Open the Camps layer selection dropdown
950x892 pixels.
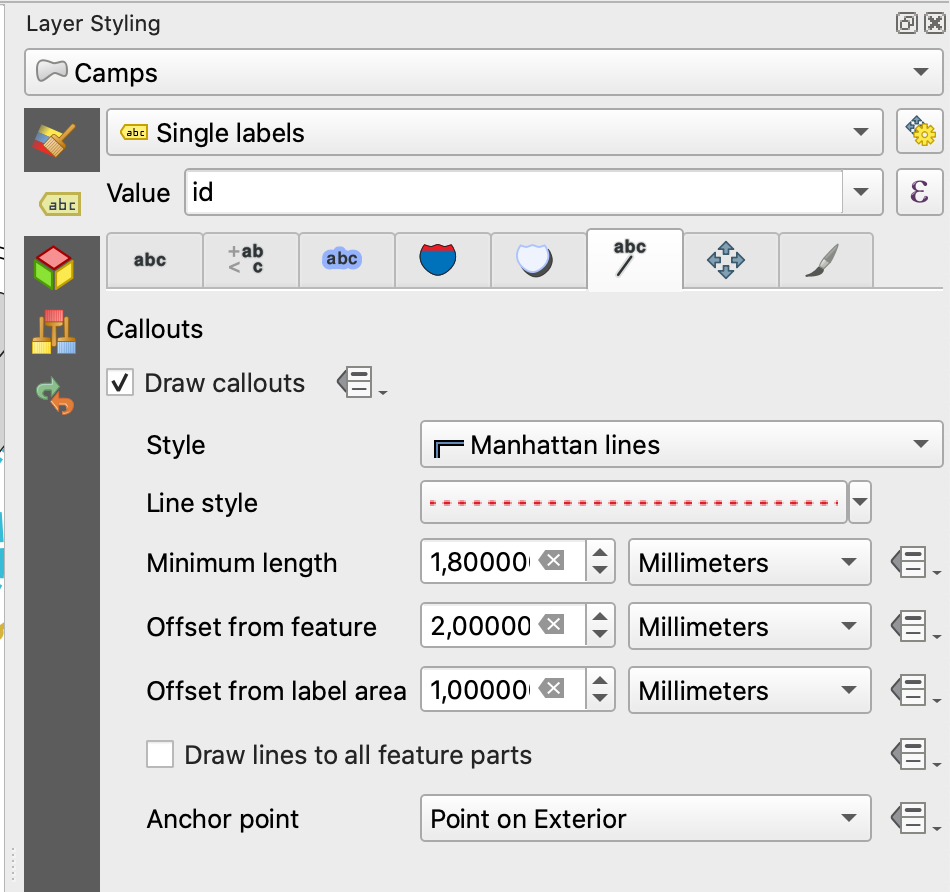[480, 73]
